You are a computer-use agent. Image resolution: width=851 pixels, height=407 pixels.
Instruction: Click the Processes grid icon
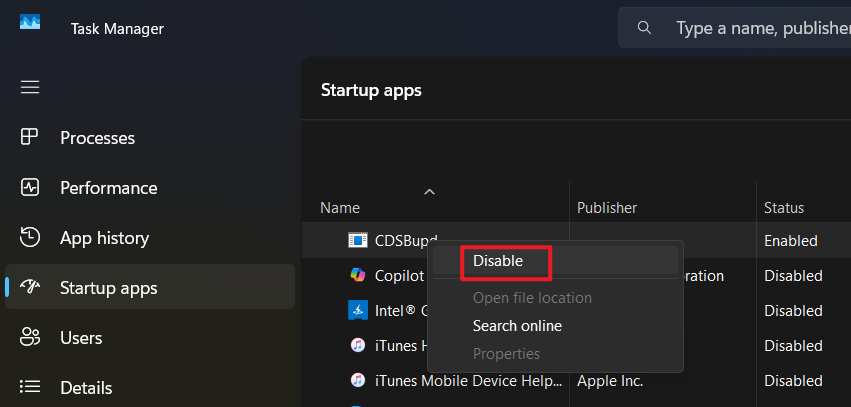pyautogui.click(x=29, y=137)
